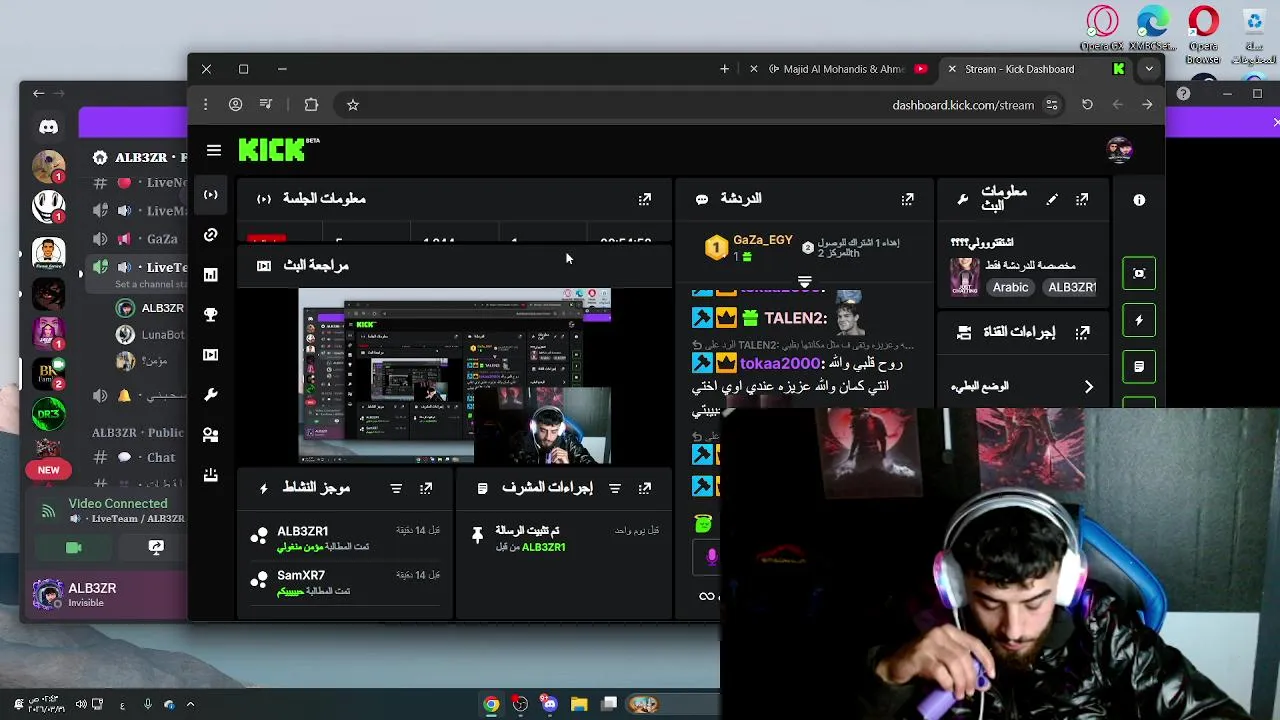Open the wrench settings sidebar icon
The width and height of the screenshot is (1280, 720).
click(x=210, y=395)
